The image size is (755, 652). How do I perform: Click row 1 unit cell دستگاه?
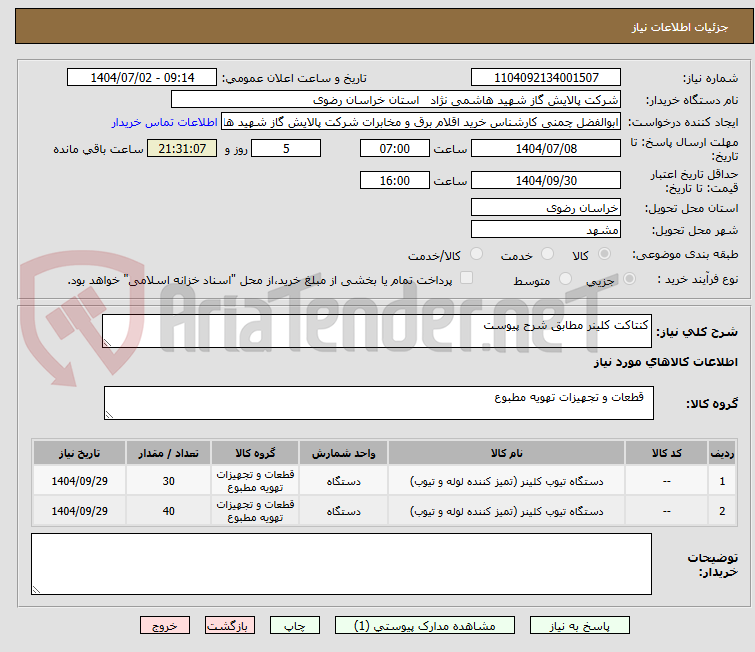343,481
